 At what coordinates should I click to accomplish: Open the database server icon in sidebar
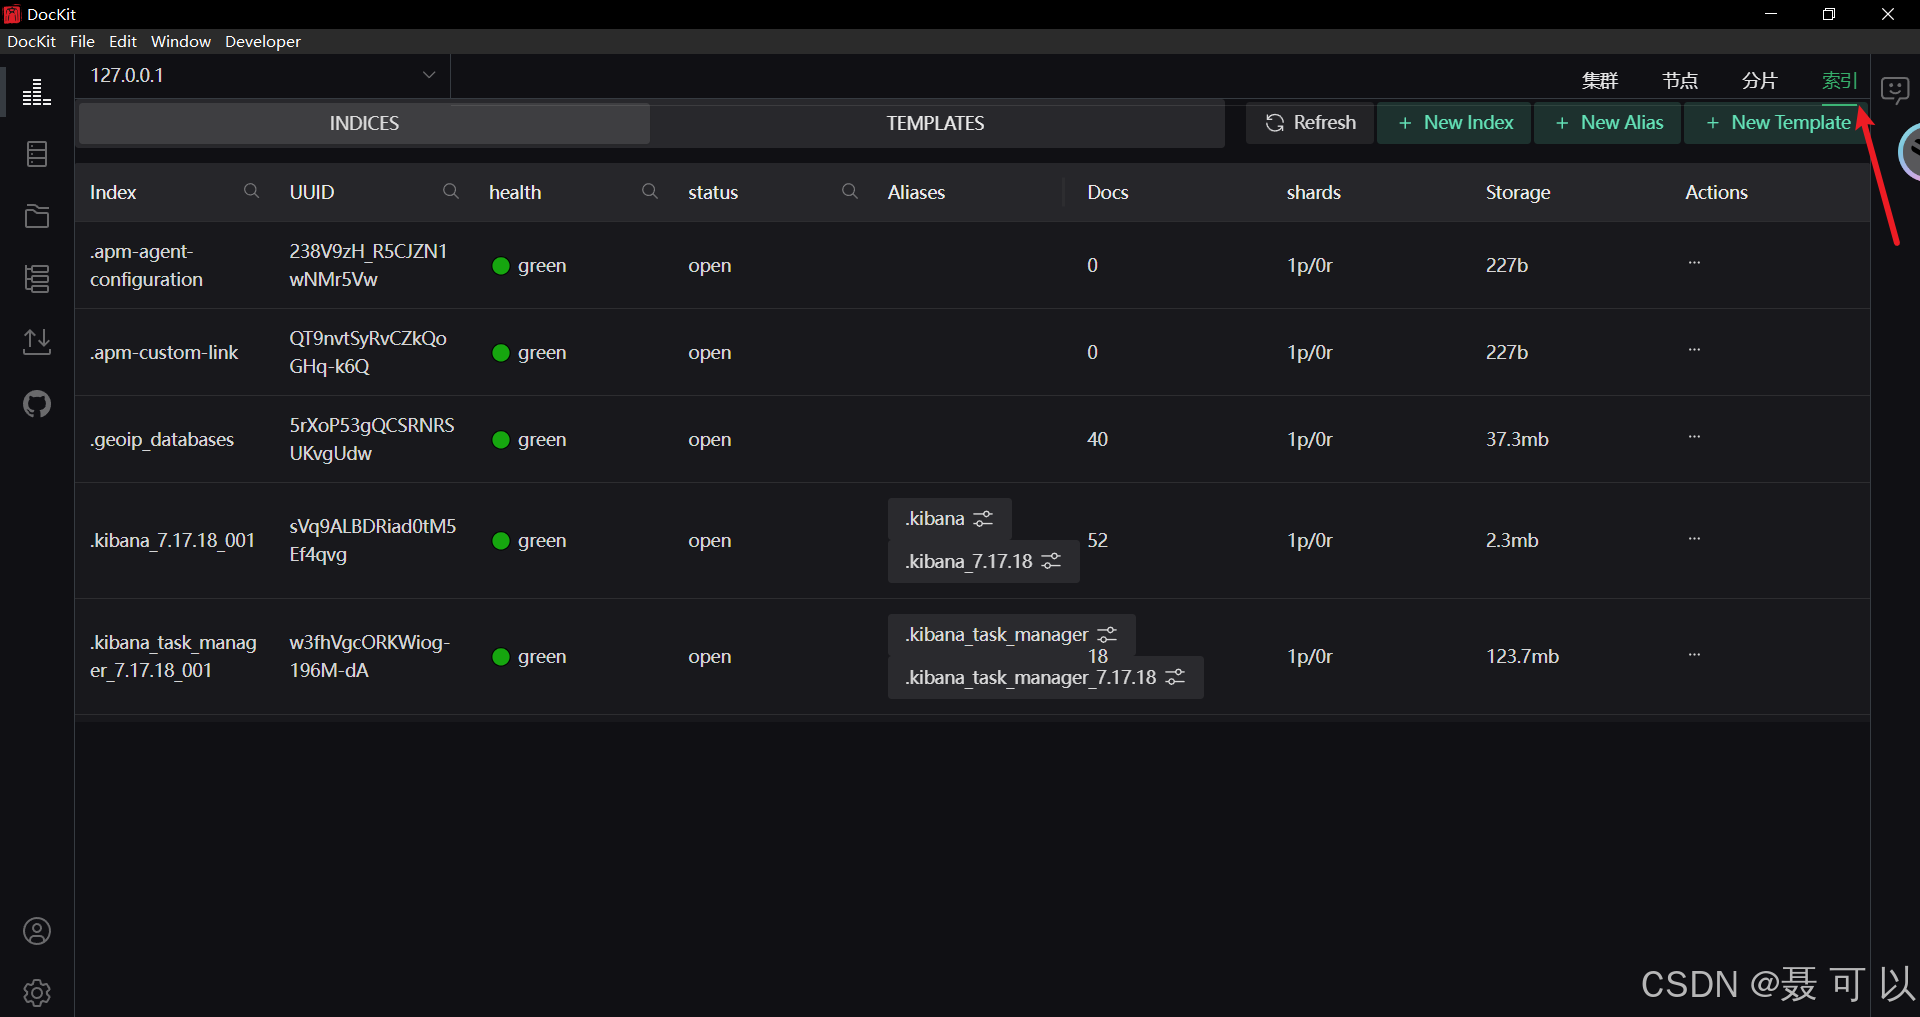[37, 279]
